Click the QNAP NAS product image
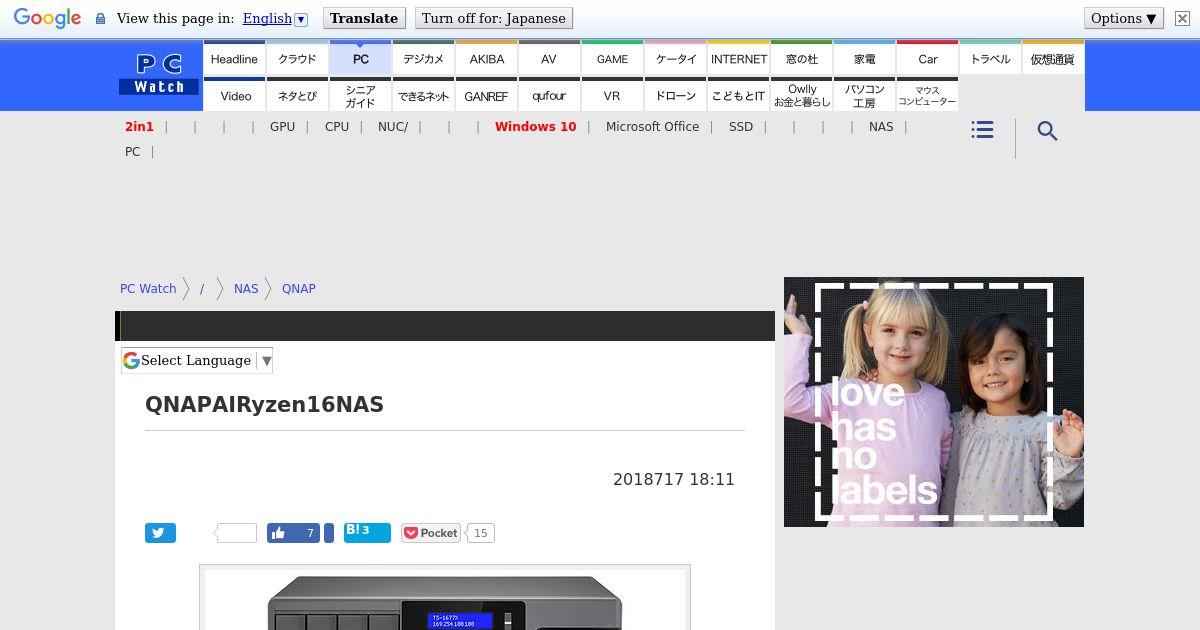The width and height of the screenshot is (1200, 630). click(x=445, y=598)
